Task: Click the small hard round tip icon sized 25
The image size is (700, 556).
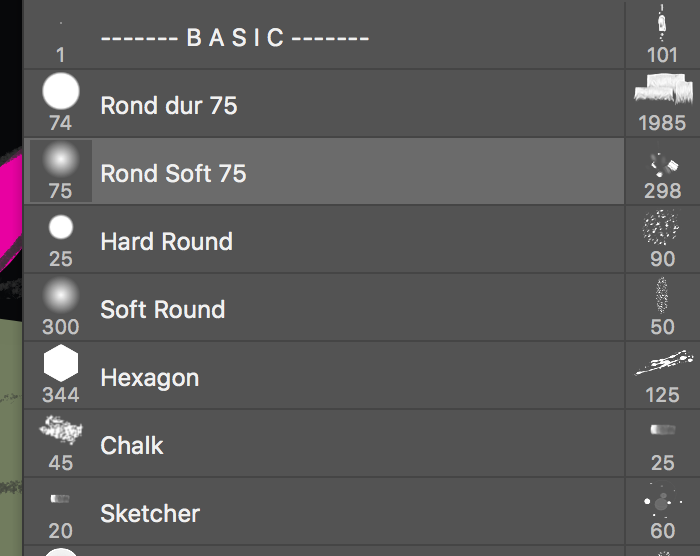Action: [61, 228]
